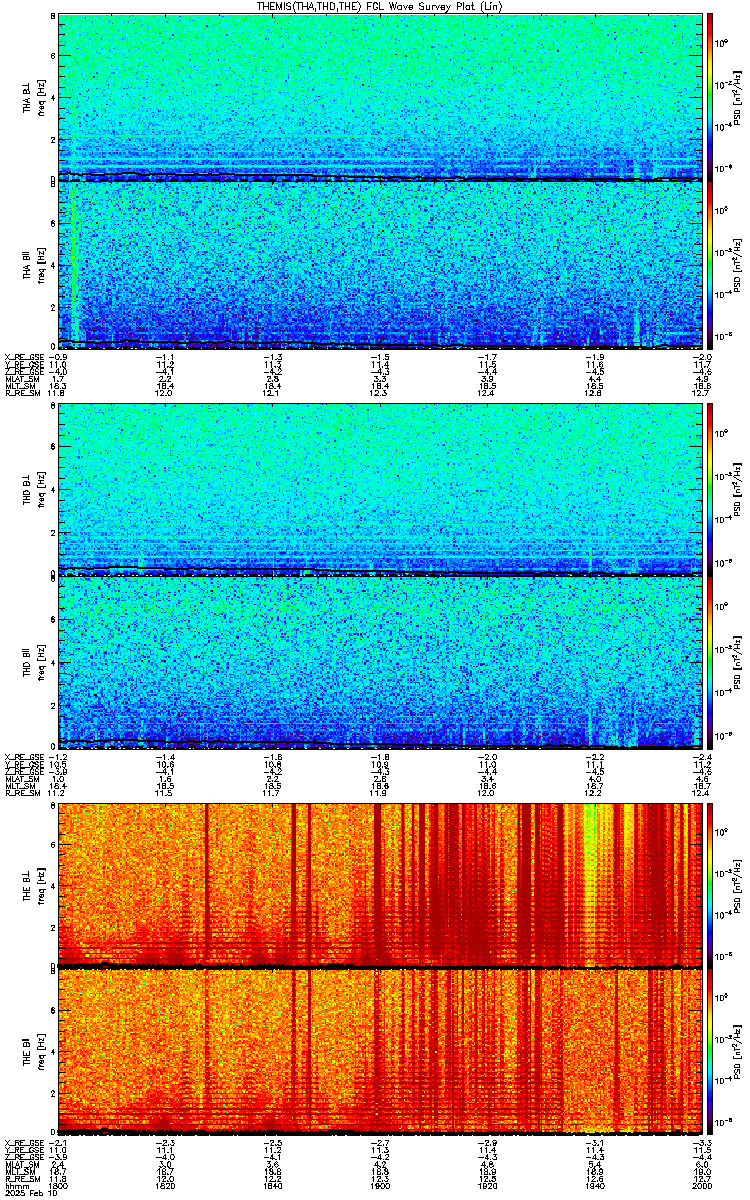Select the THD B∥ spectrogram color bar
750x1200 pixels.
pyautogui.click(x=711, y=661)
